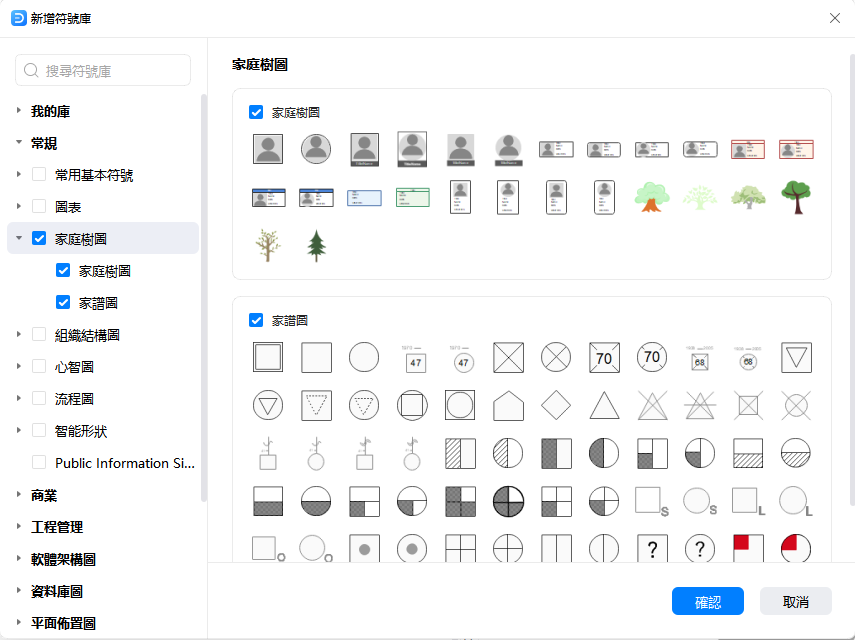Click the circular person avatar symbol
This screenshot has width=855, height=640.
tap(316, 149)
